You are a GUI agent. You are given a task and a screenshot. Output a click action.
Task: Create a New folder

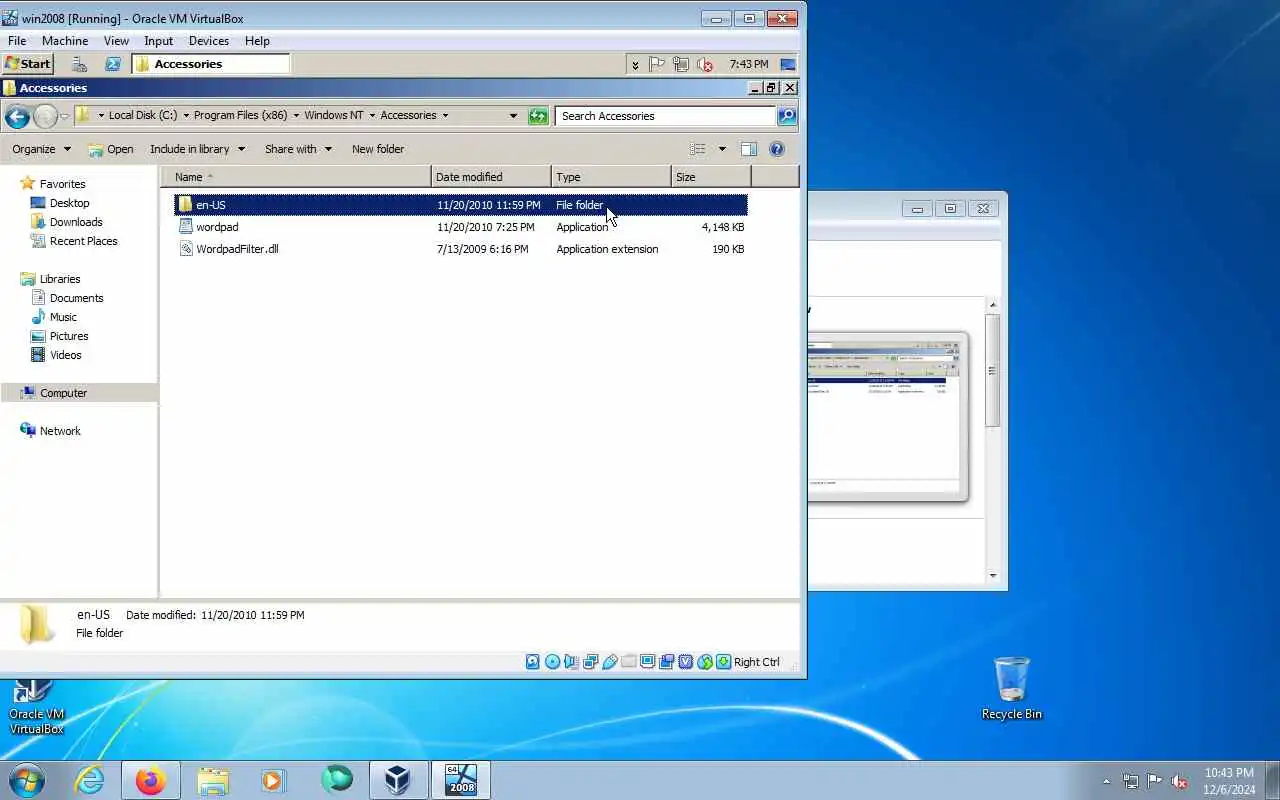pyautogui.click(x=378, y=149)
